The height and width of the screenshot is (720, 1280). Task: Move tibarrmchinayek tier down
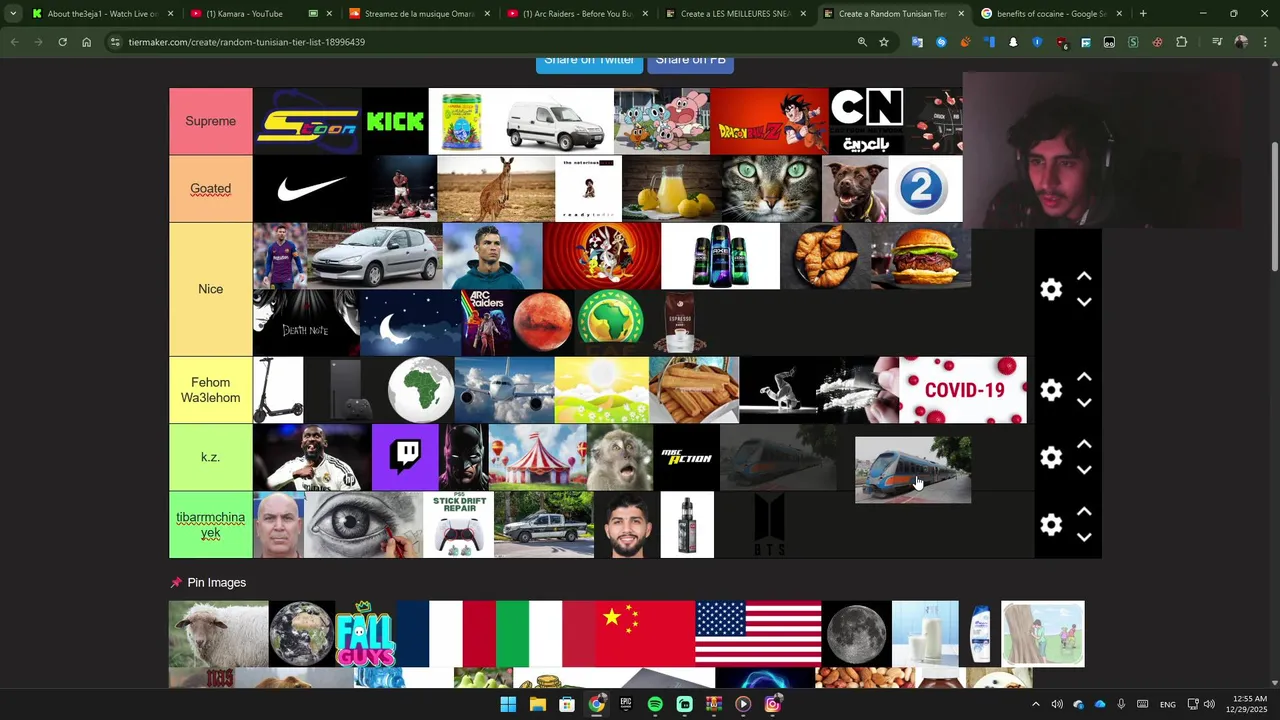[1084, 538]
